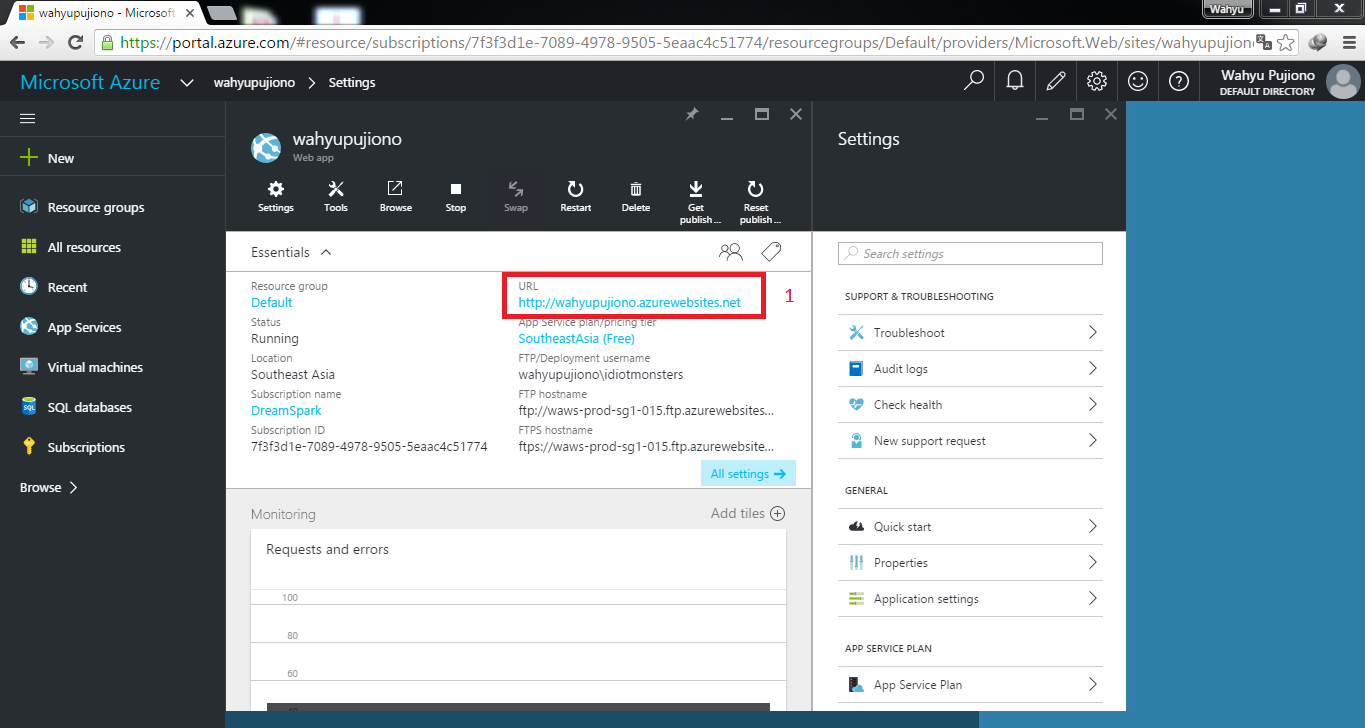Click the pencil edit dashboard icon
The image size is (1365, 728).
(x=1056, y=81)
